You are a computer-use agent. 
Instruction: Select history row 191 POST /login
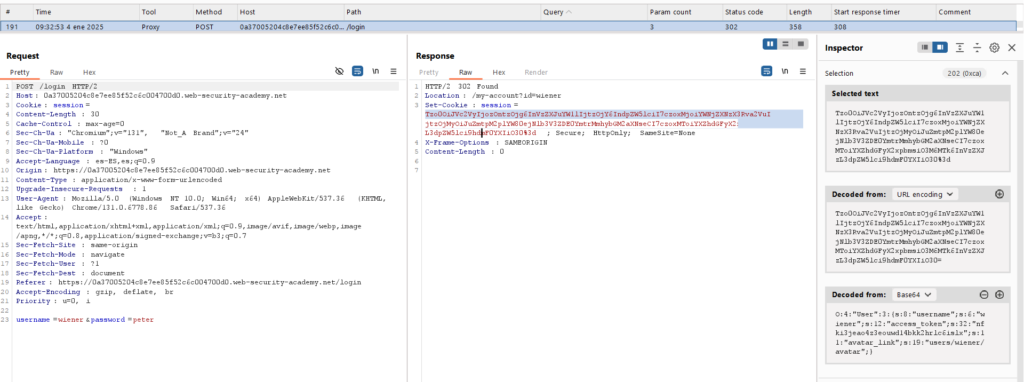pos(509,27)
